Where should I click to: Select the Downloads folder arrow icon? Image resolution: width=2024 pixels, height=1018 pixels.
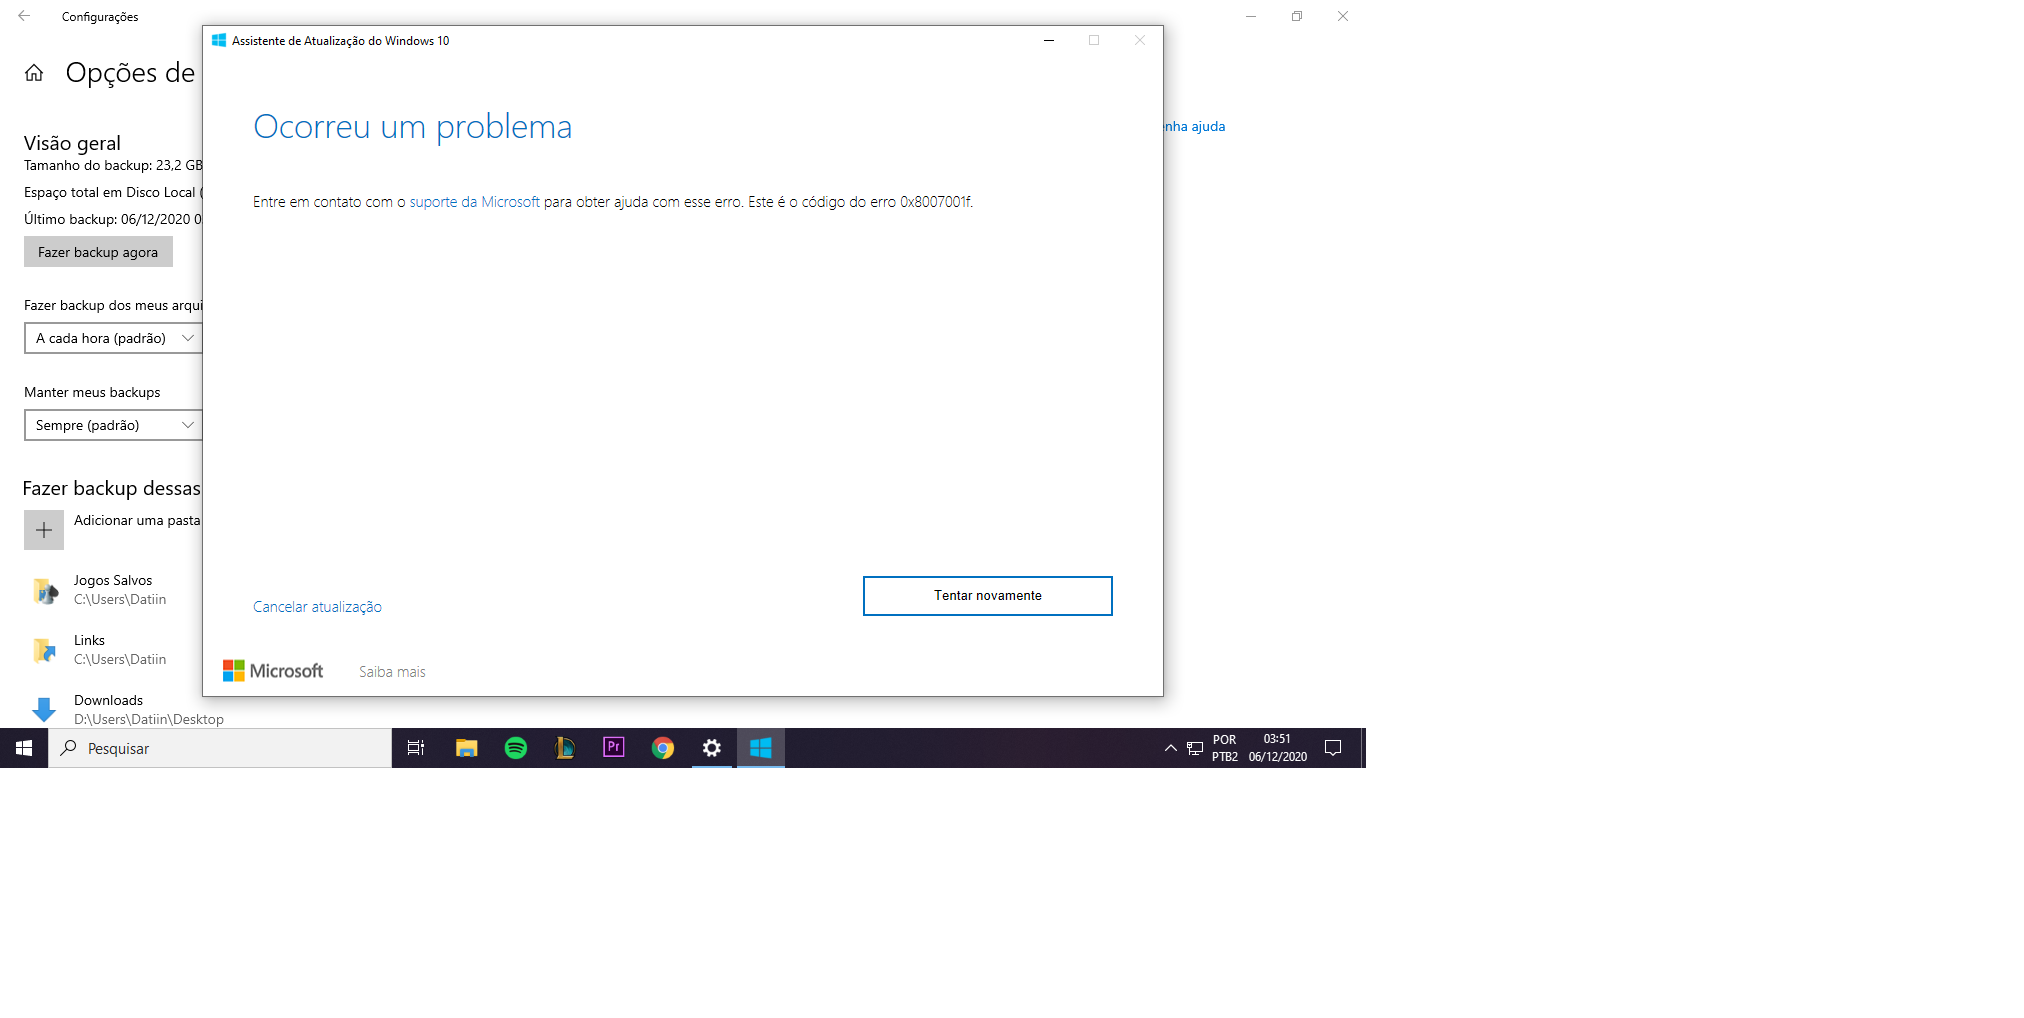44,710
